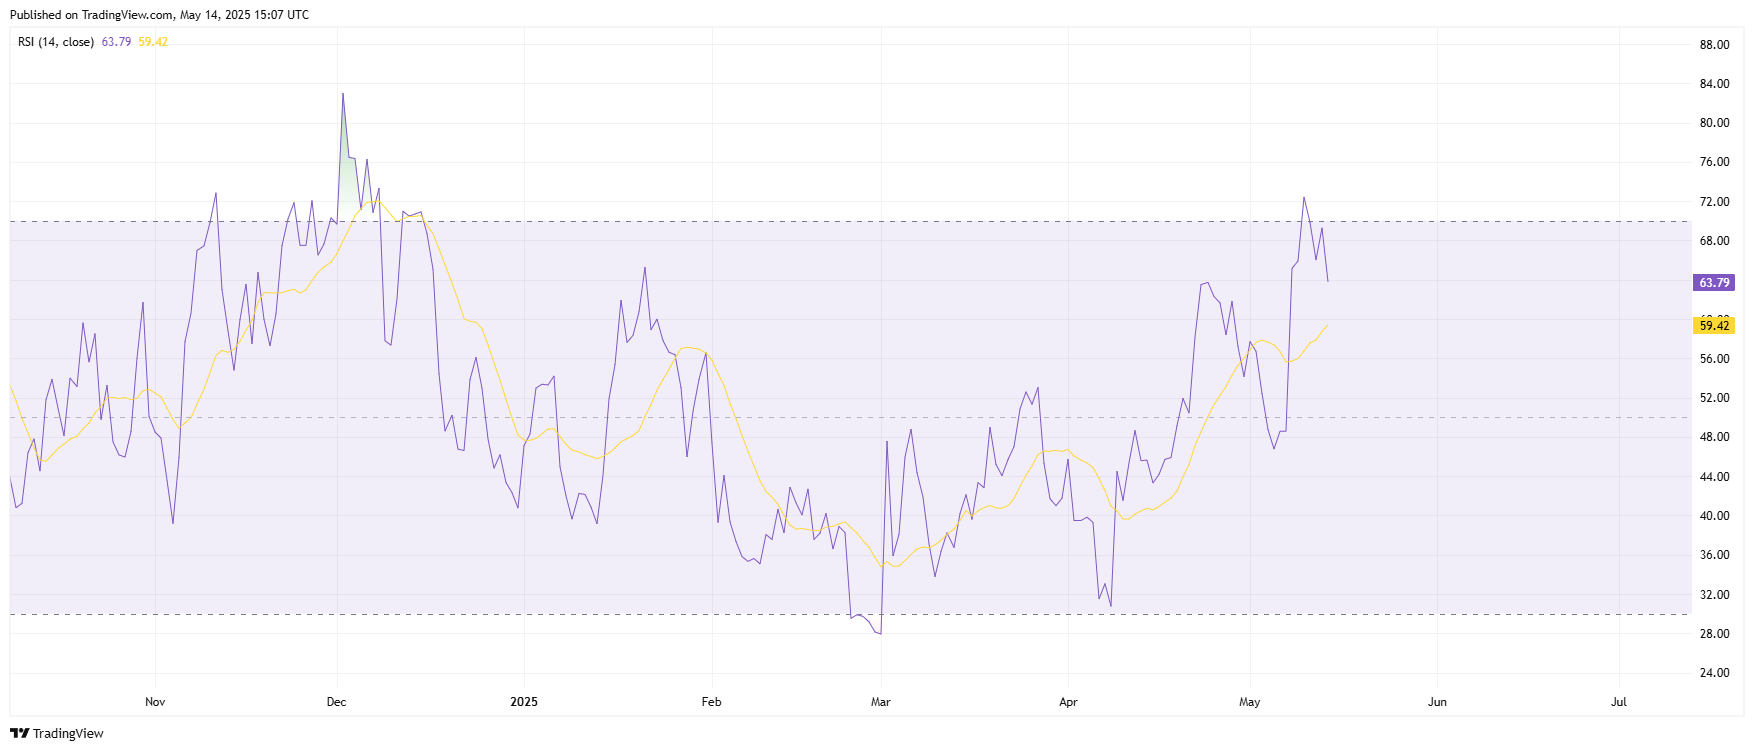Click the 56.00 scale value
Screen dimensions: 1754x751
coord(1714,359)
